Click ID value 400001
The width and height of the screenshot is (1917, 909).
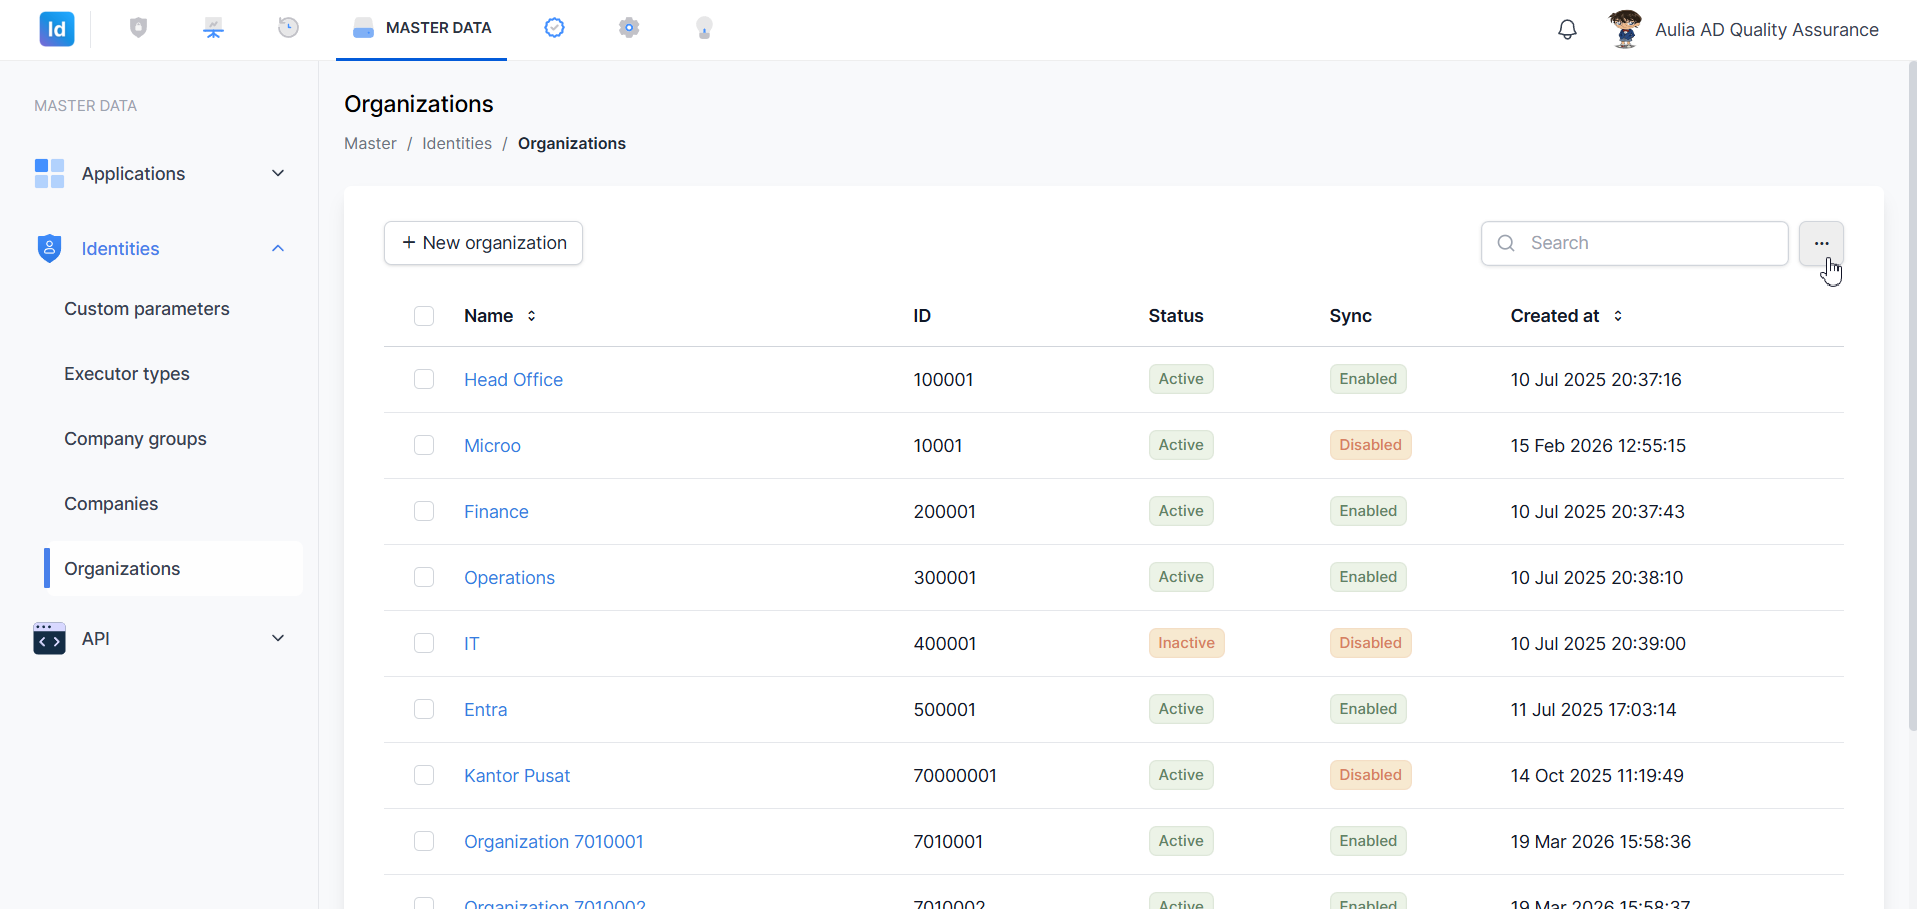pyautogui.click(x=945, y=644)
